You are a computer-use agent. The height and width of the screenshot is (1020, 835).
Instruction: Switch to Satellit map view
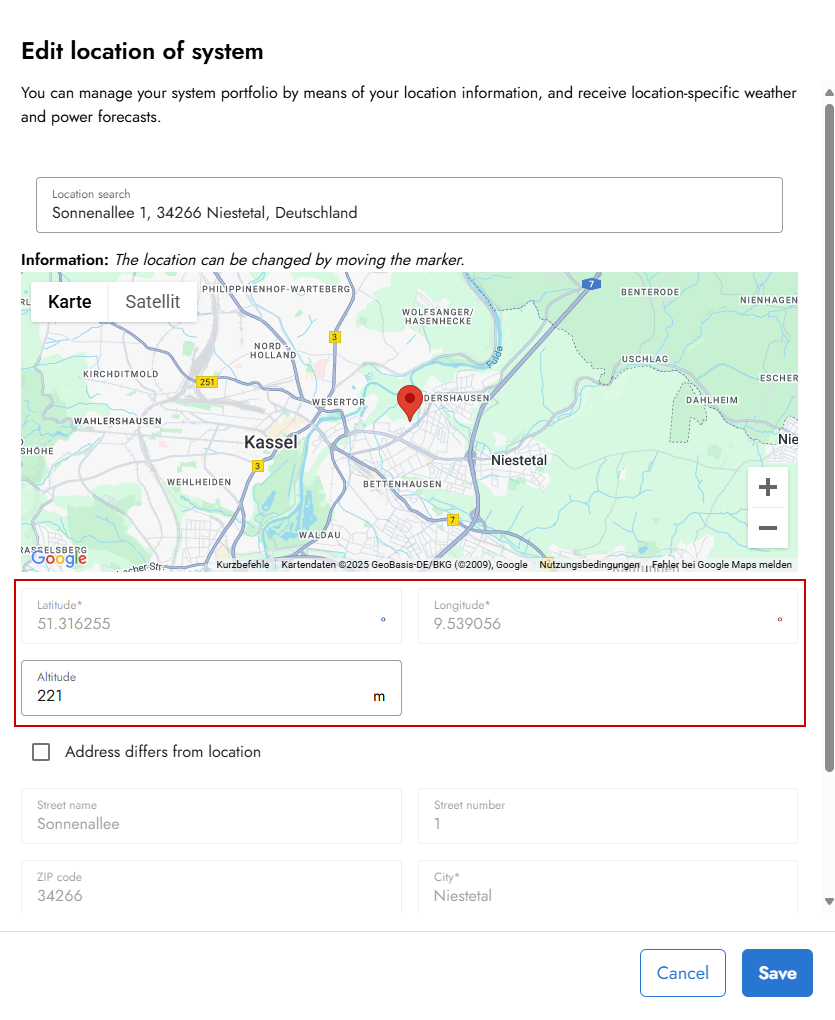152,301
